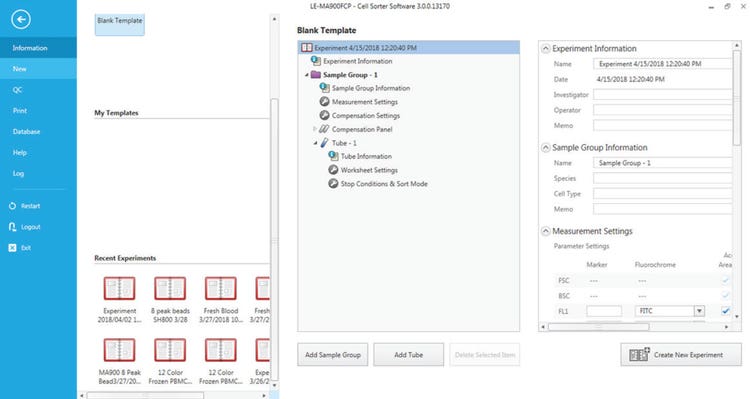750x399 pixels.
Task: Open recent experiment 'MA900 8 Peak Bead'
Action: click(120, 361)
